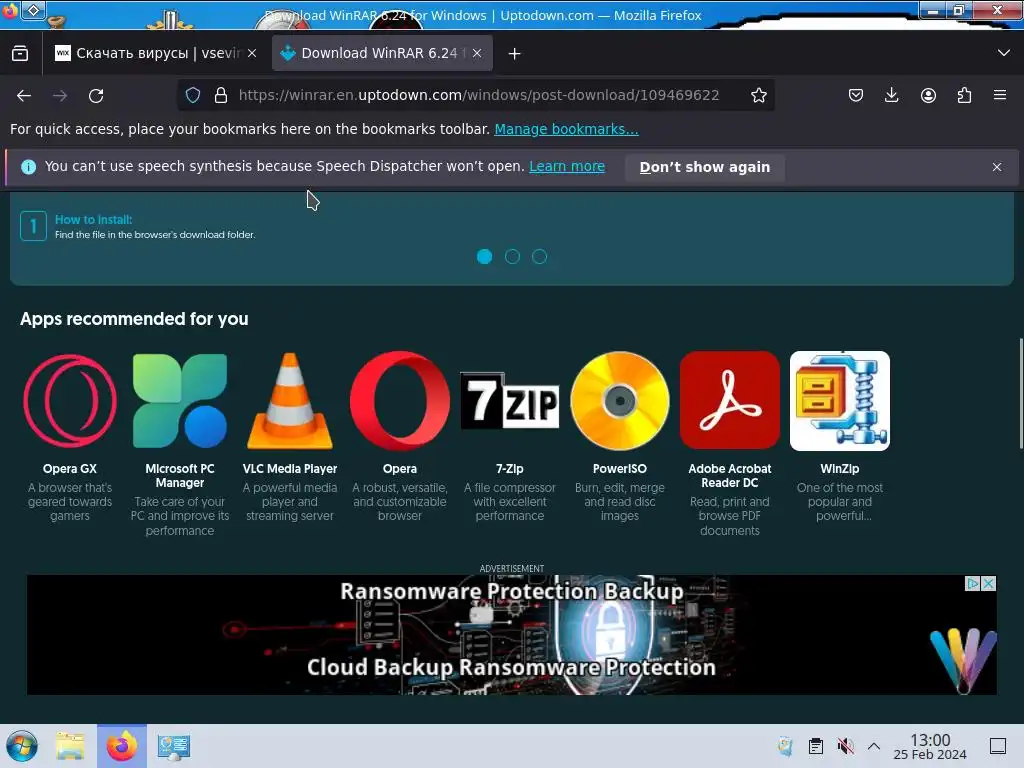This screenshot has height=768, width=1024.
Task: Open the system settings taskbar icon
Action: tap(174, 746)
